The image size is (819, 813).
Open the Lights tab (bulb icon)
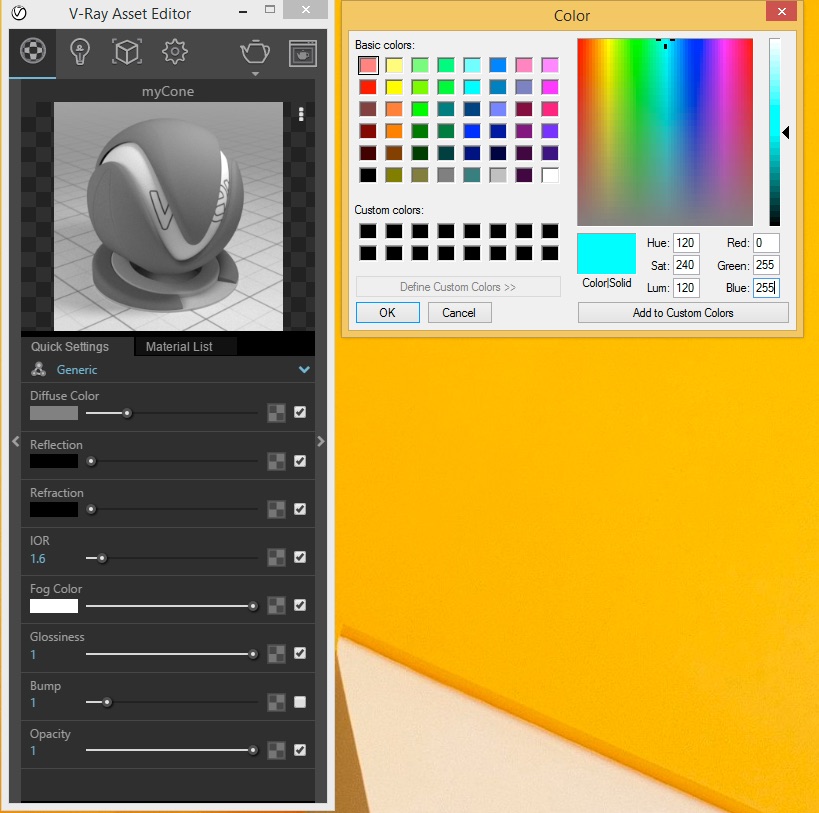pyautogui.click(x=79, y=52)
